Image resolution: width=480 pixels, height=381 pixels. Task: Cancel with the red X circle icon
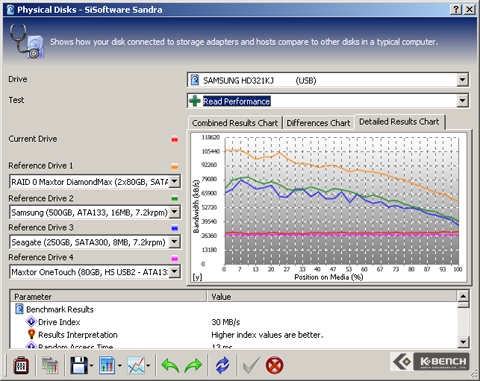pyautogui.click(x=274, y=365)
